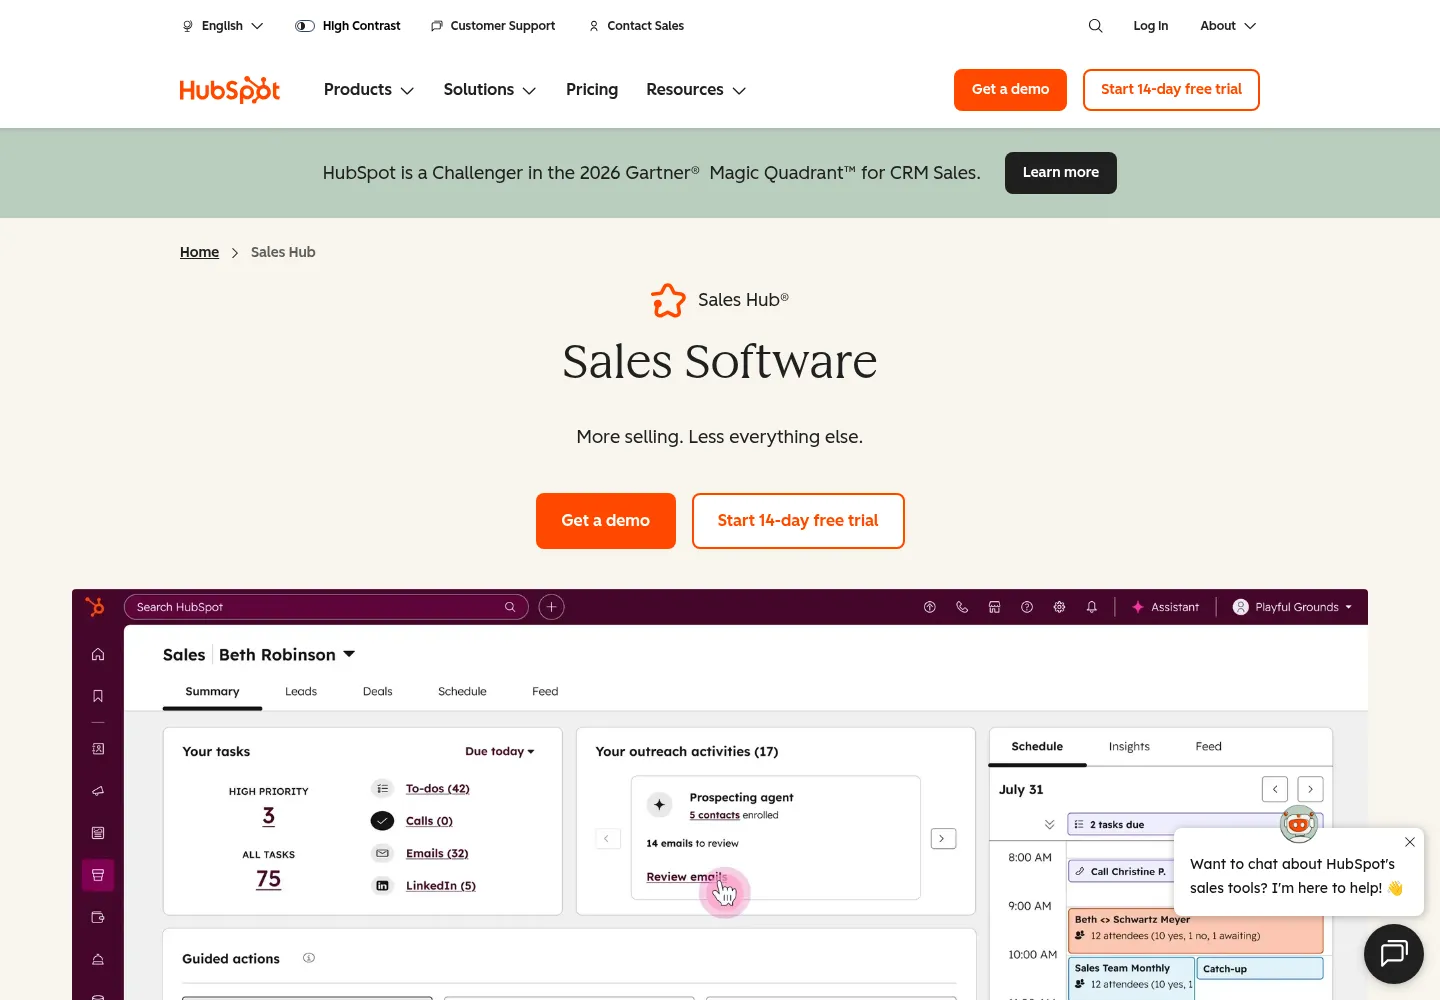Click the plus icon beside Search HubSpot
1440x1000 pixels.
click(x=551, y=607)
